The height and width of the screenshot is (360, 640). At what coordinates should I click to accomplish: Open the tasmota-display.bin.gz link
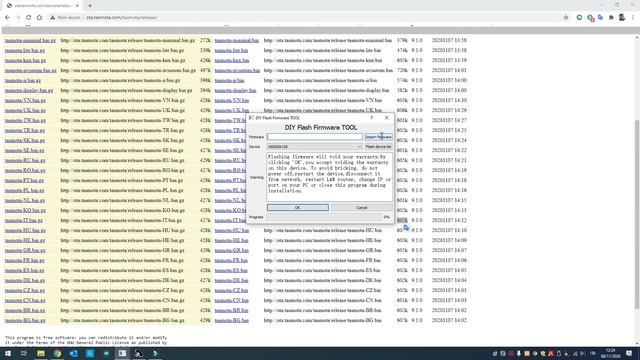tap(29, 90)
